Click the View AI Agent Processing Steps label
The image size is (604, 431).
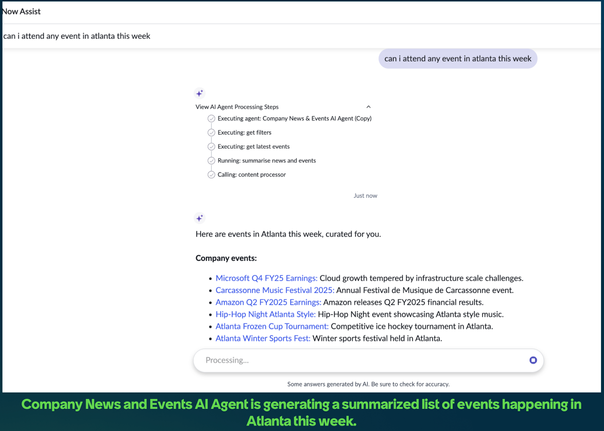coord(237,107)
